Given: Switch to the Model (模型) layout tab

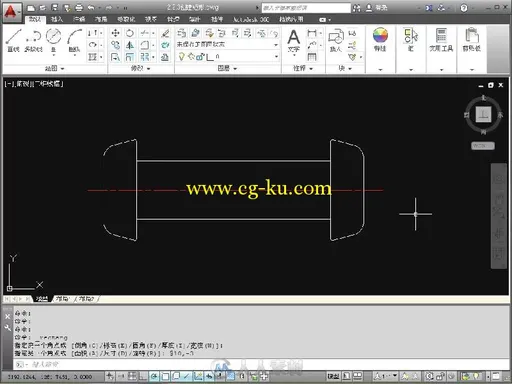Looking at the screenshot, I should click(x=42, y=299).
